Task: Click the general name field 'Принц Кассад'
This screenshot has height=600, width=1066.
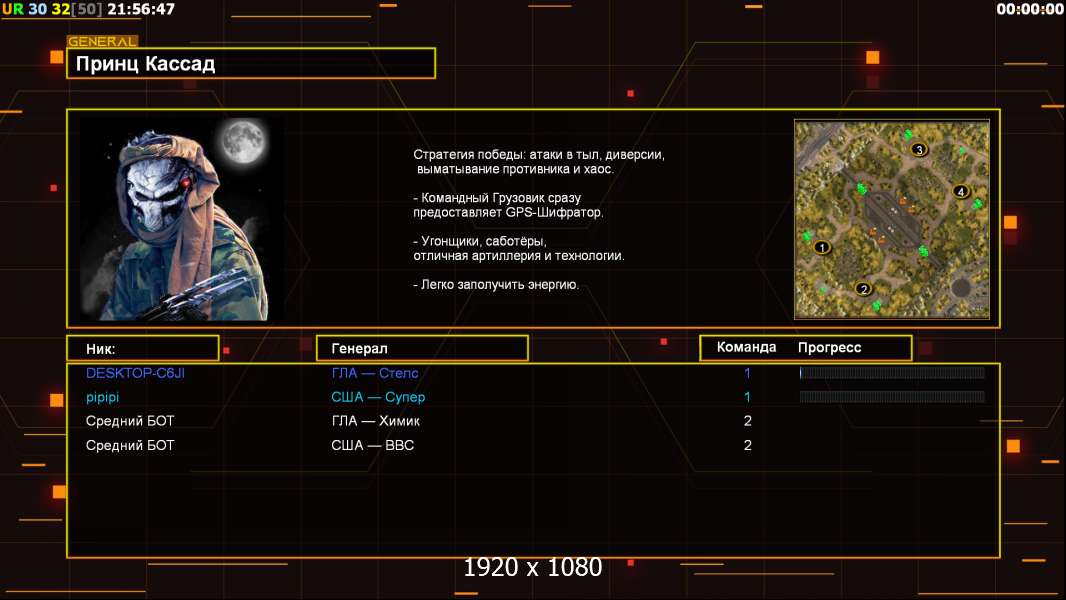Action: pyautogui.click(x=251, y=63)
